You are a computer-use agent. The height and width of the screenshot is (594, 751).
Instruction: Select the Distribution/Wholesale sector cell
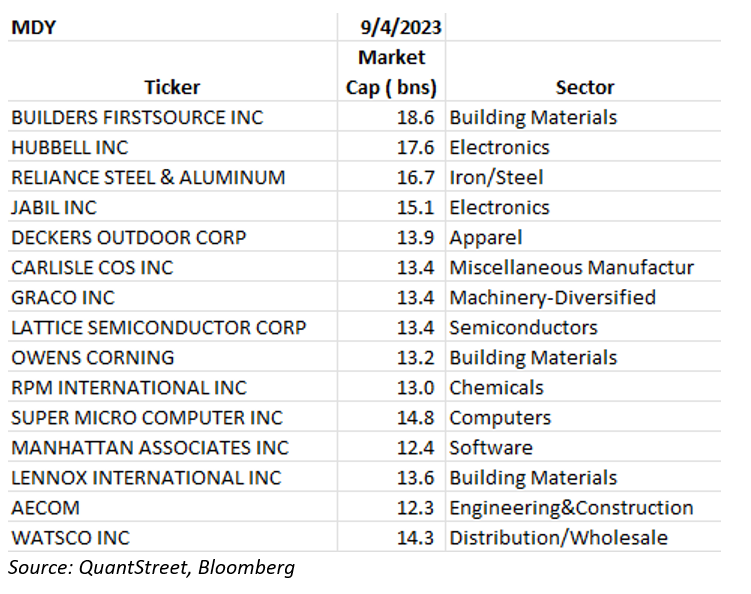click(558, 537)
